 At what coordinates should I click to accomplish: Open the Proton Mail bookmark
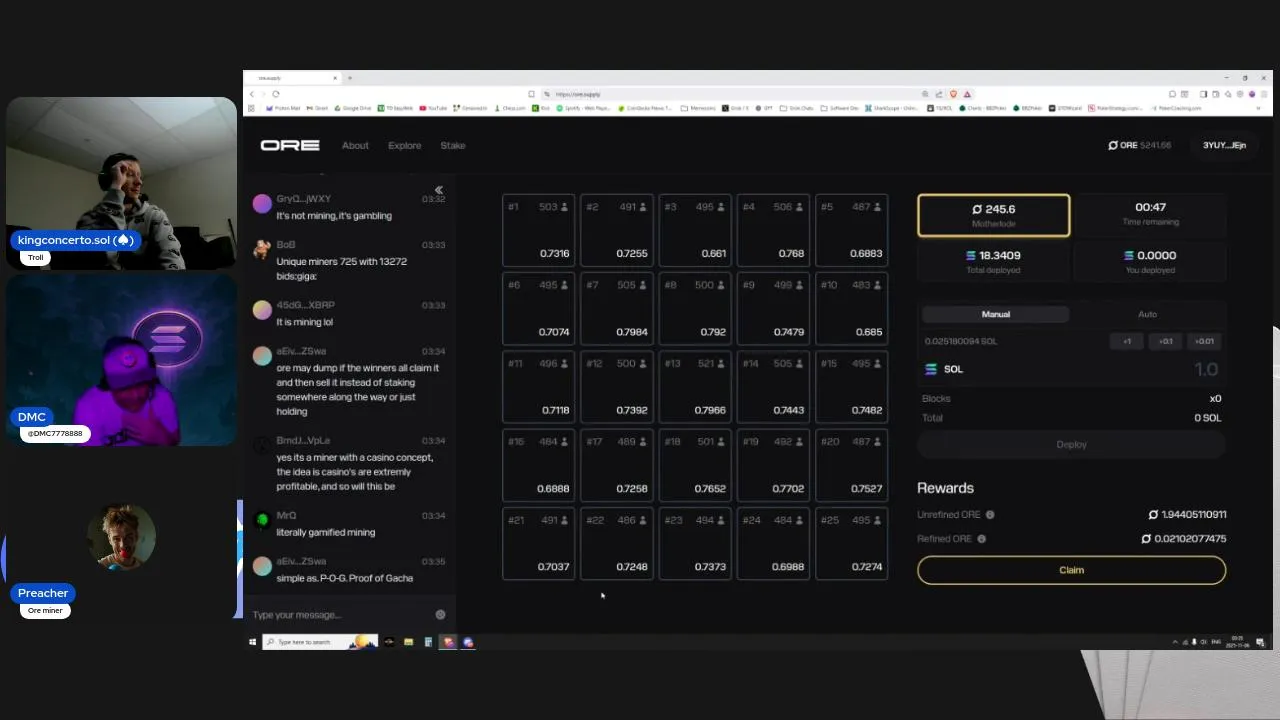point(283,108)
